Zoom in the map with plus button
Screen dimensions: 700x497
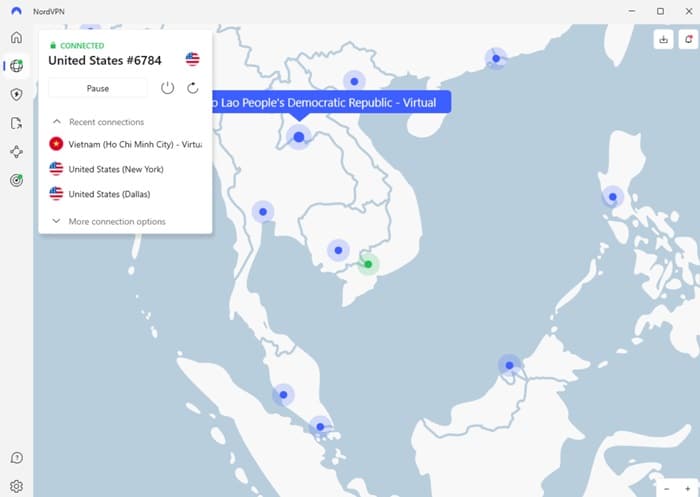point(688,489)
